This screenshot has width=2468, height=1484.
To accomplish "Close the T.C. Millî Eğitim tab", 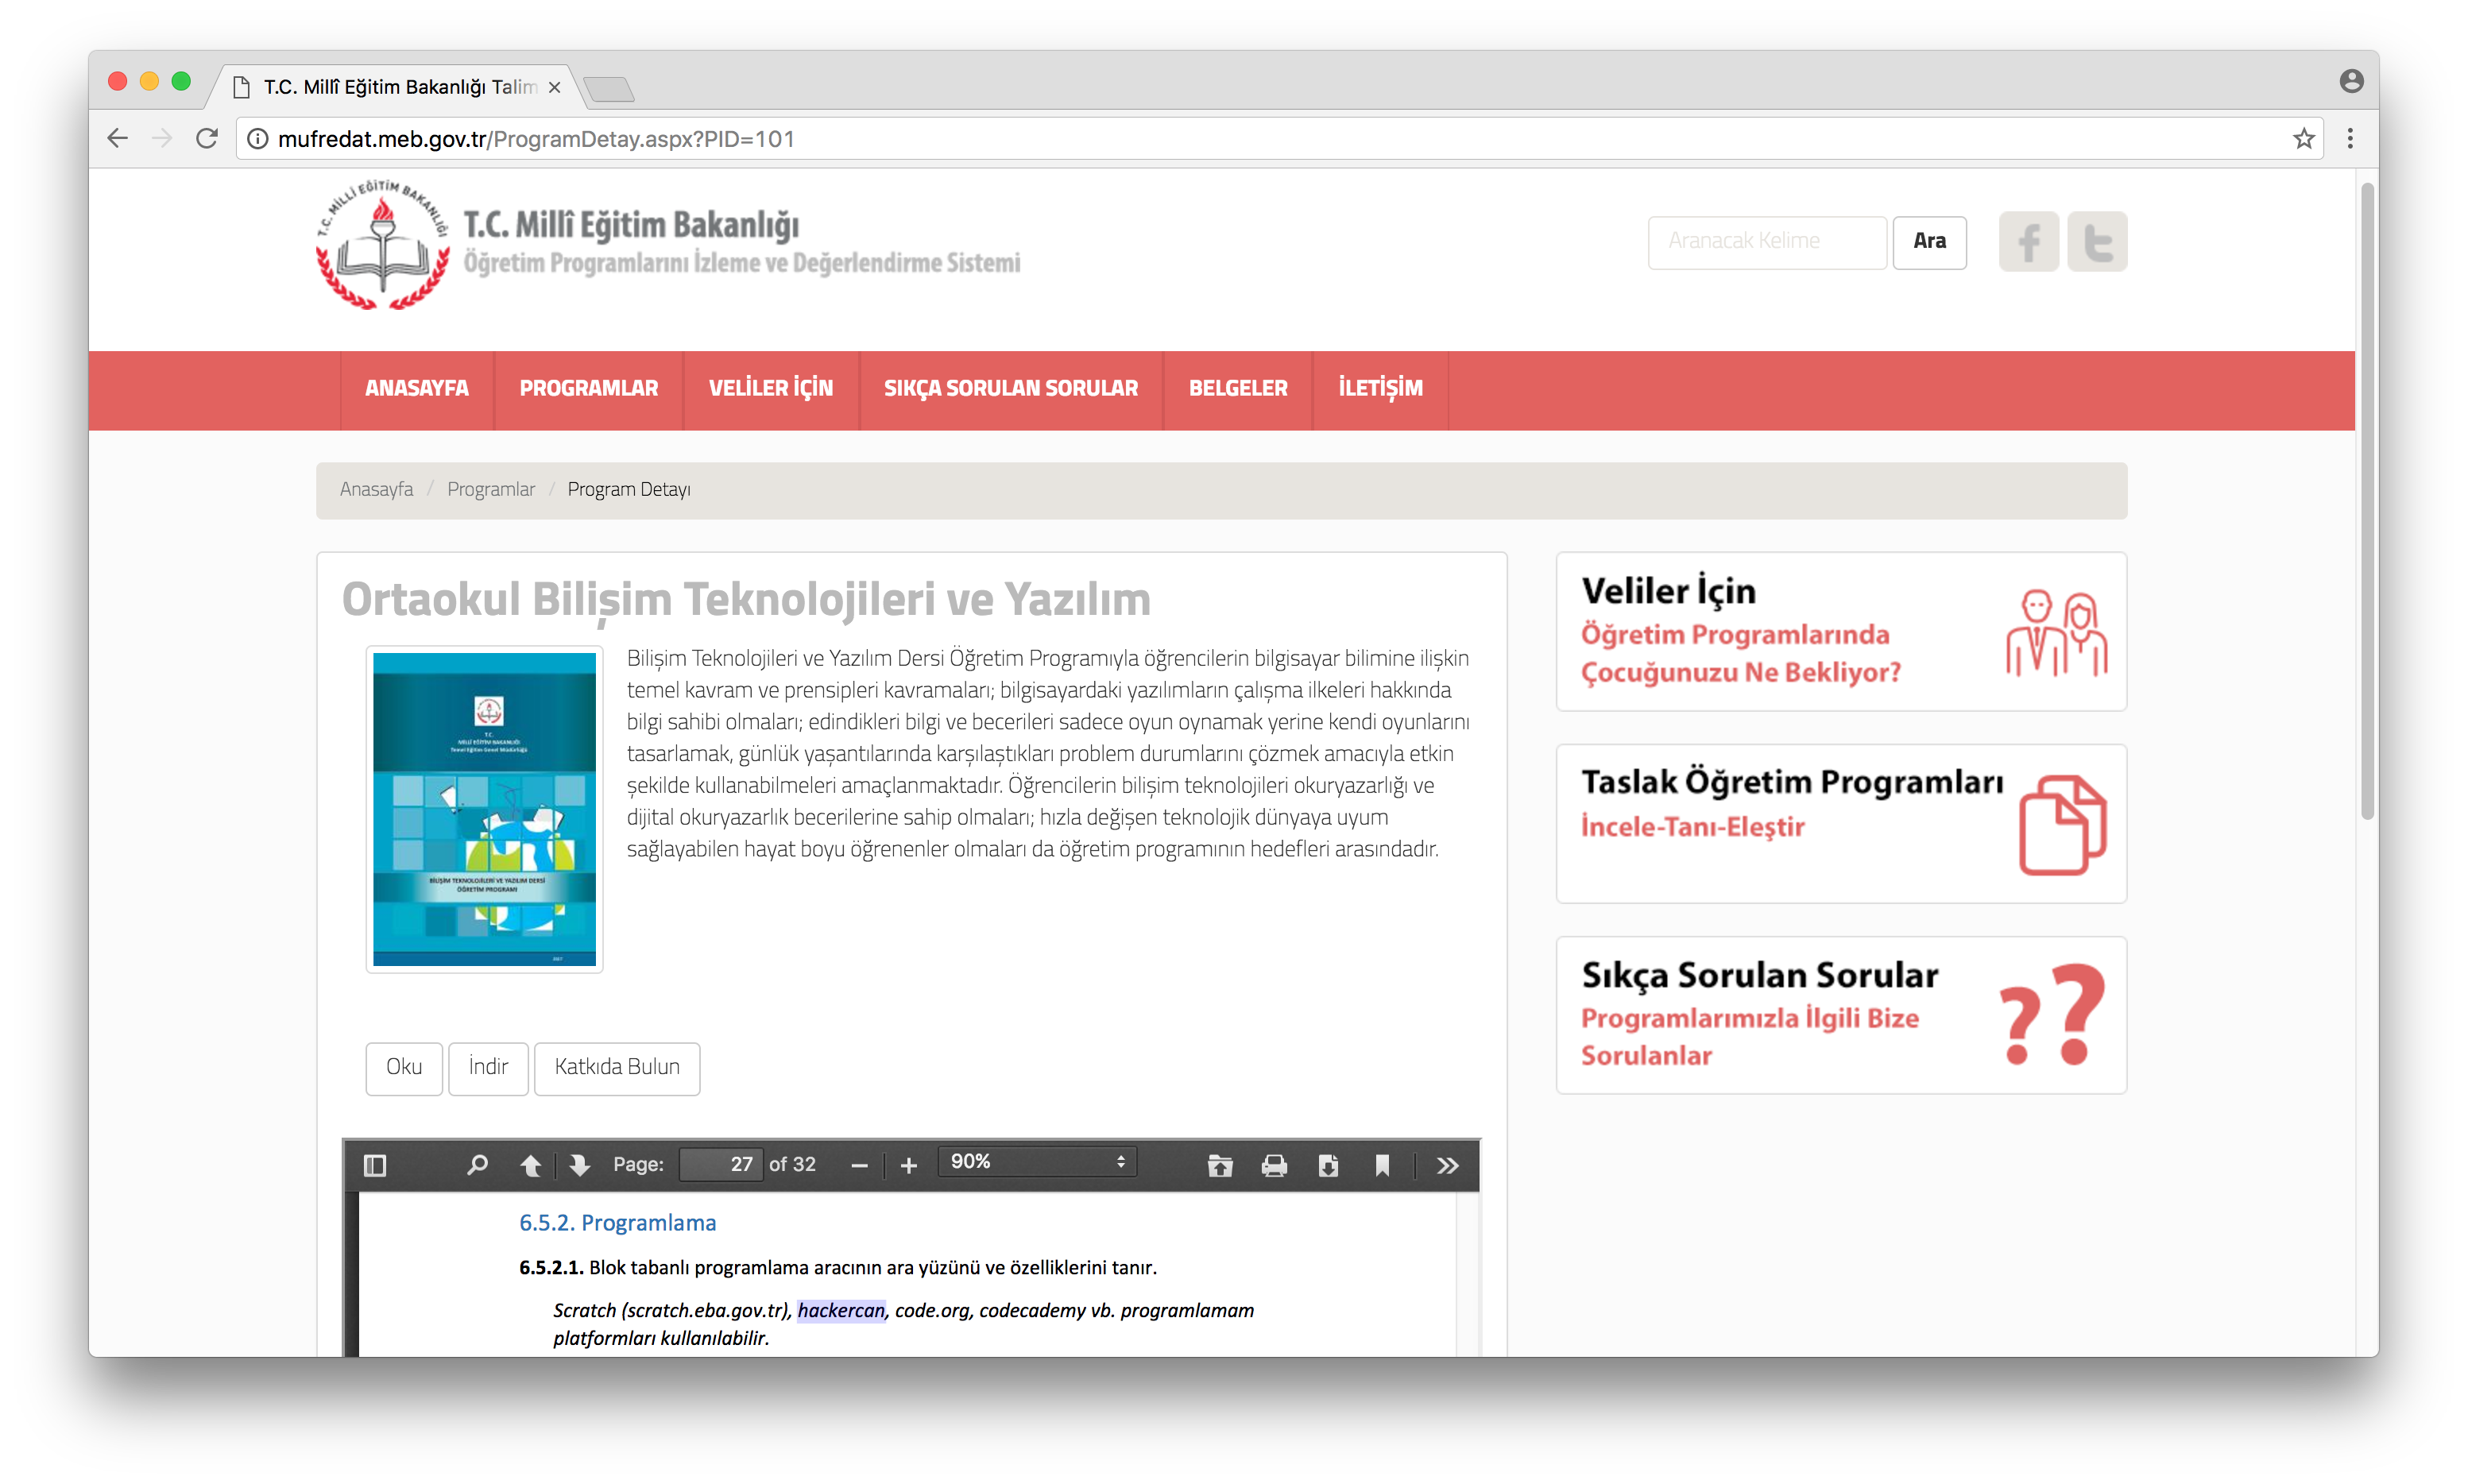I will (x=554, y=87).
